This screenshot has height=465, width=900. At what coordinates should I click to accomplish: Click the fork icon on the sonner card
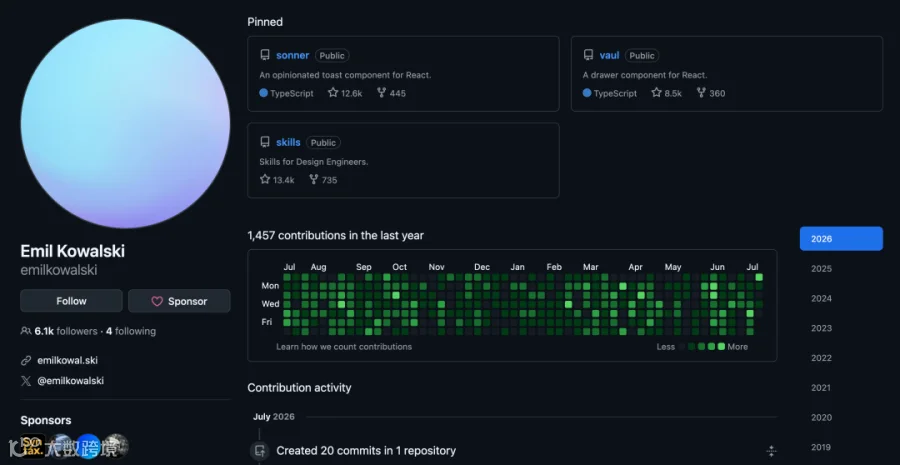click(x=381, y=92)
